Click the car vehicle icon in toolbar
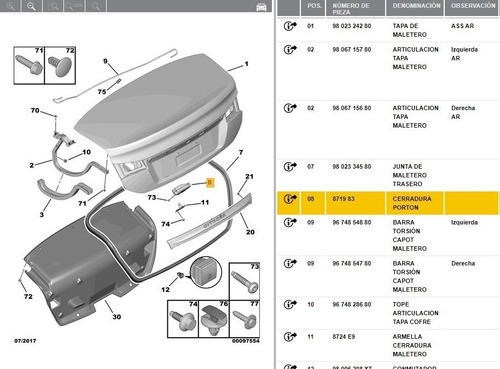This screenshot has width=500, height=369. click(261, 7)
